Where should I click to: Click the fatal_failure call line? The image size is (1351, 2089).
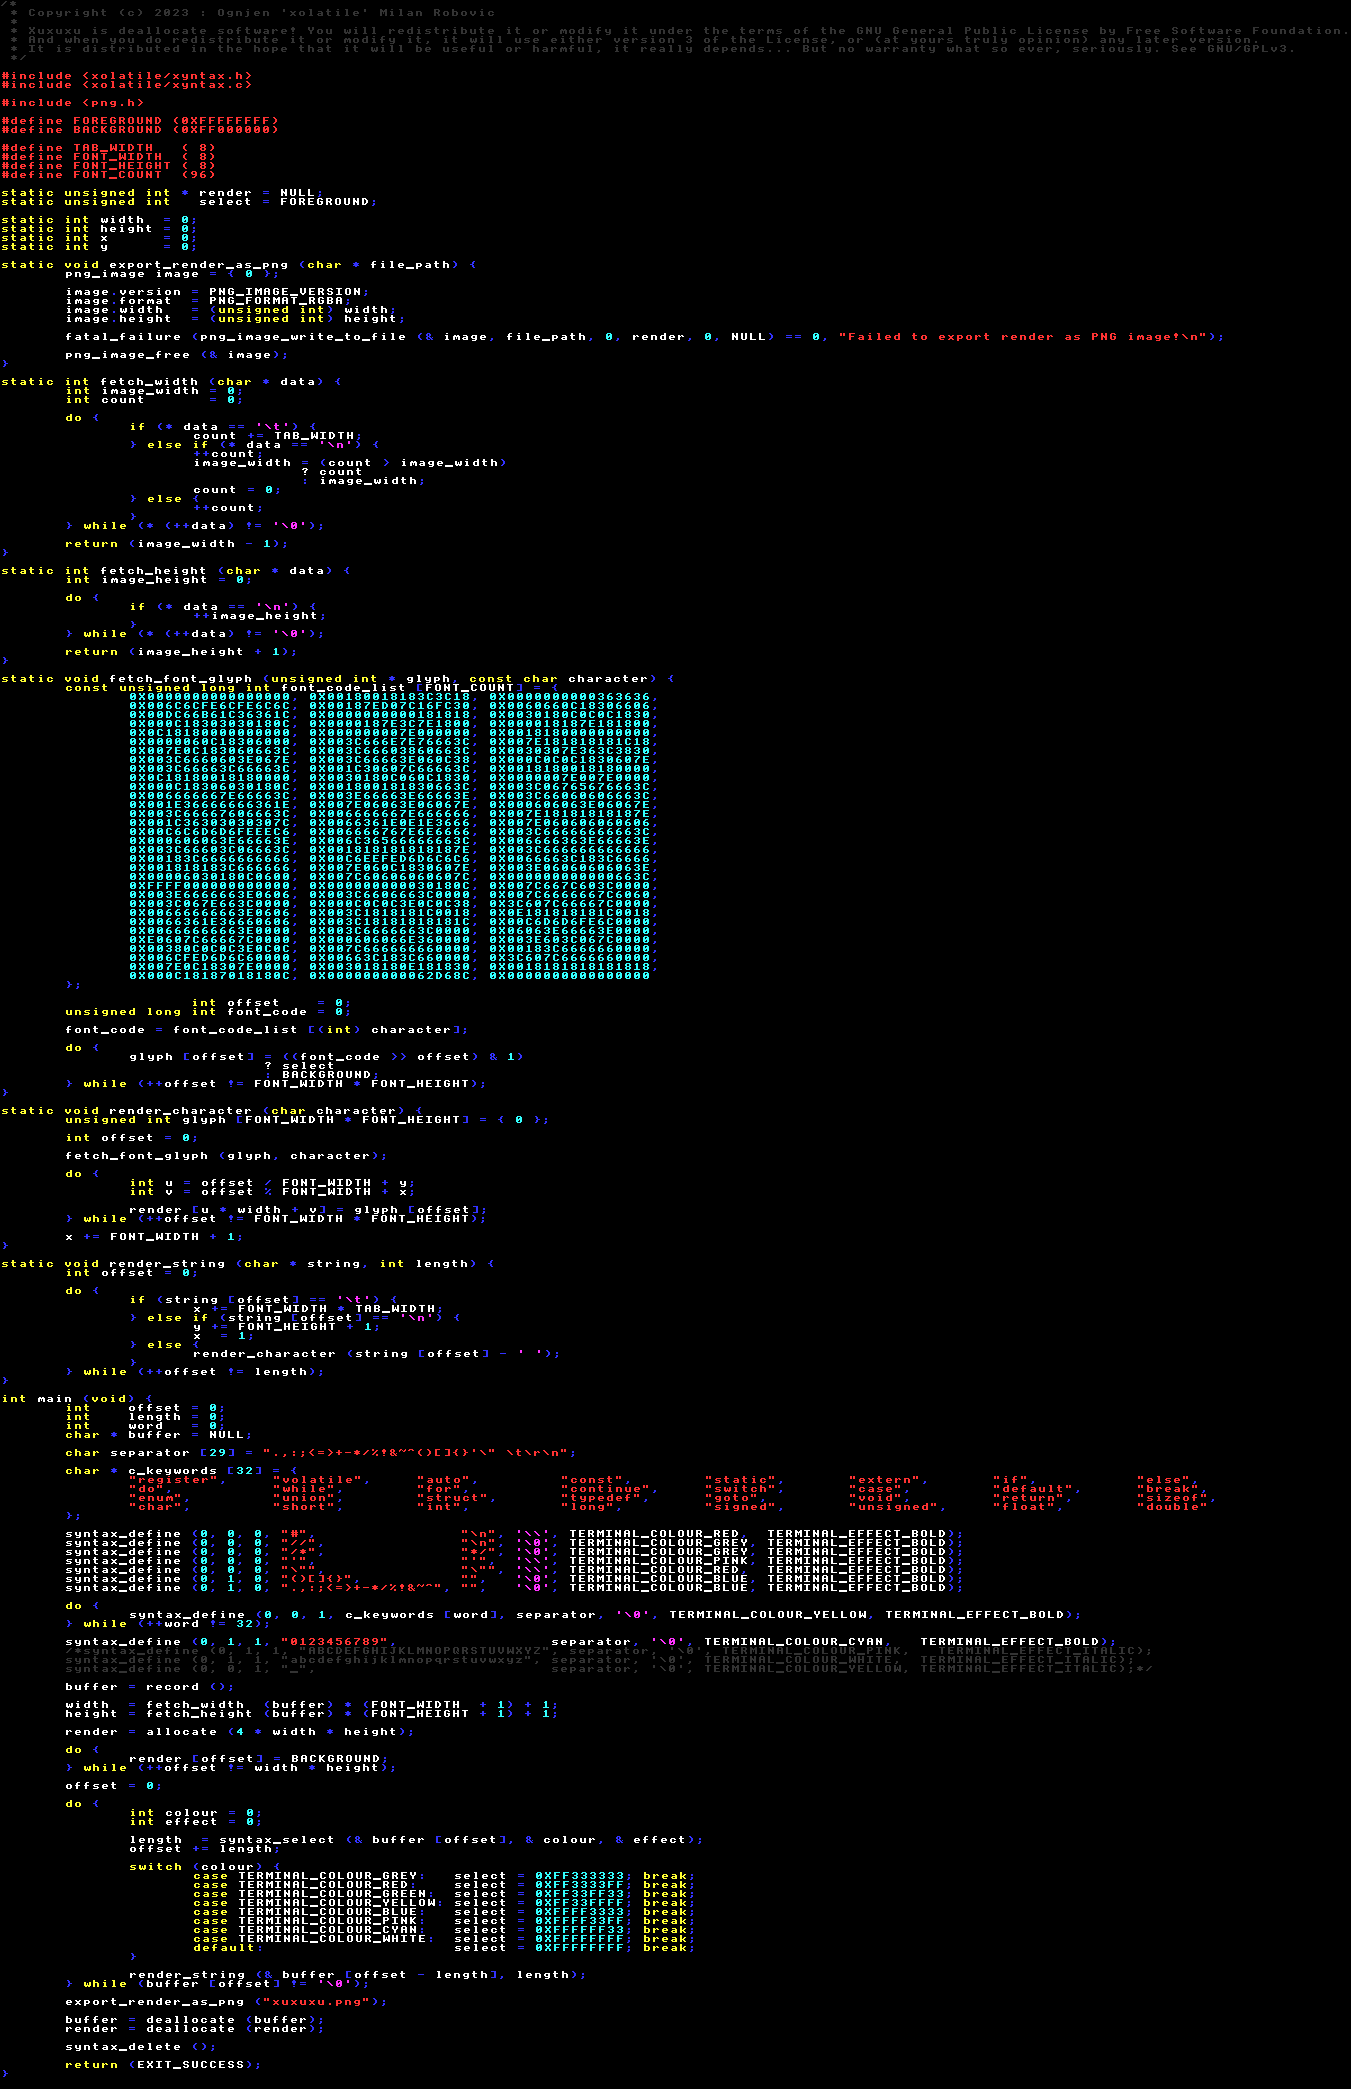[x=644, y=337]
